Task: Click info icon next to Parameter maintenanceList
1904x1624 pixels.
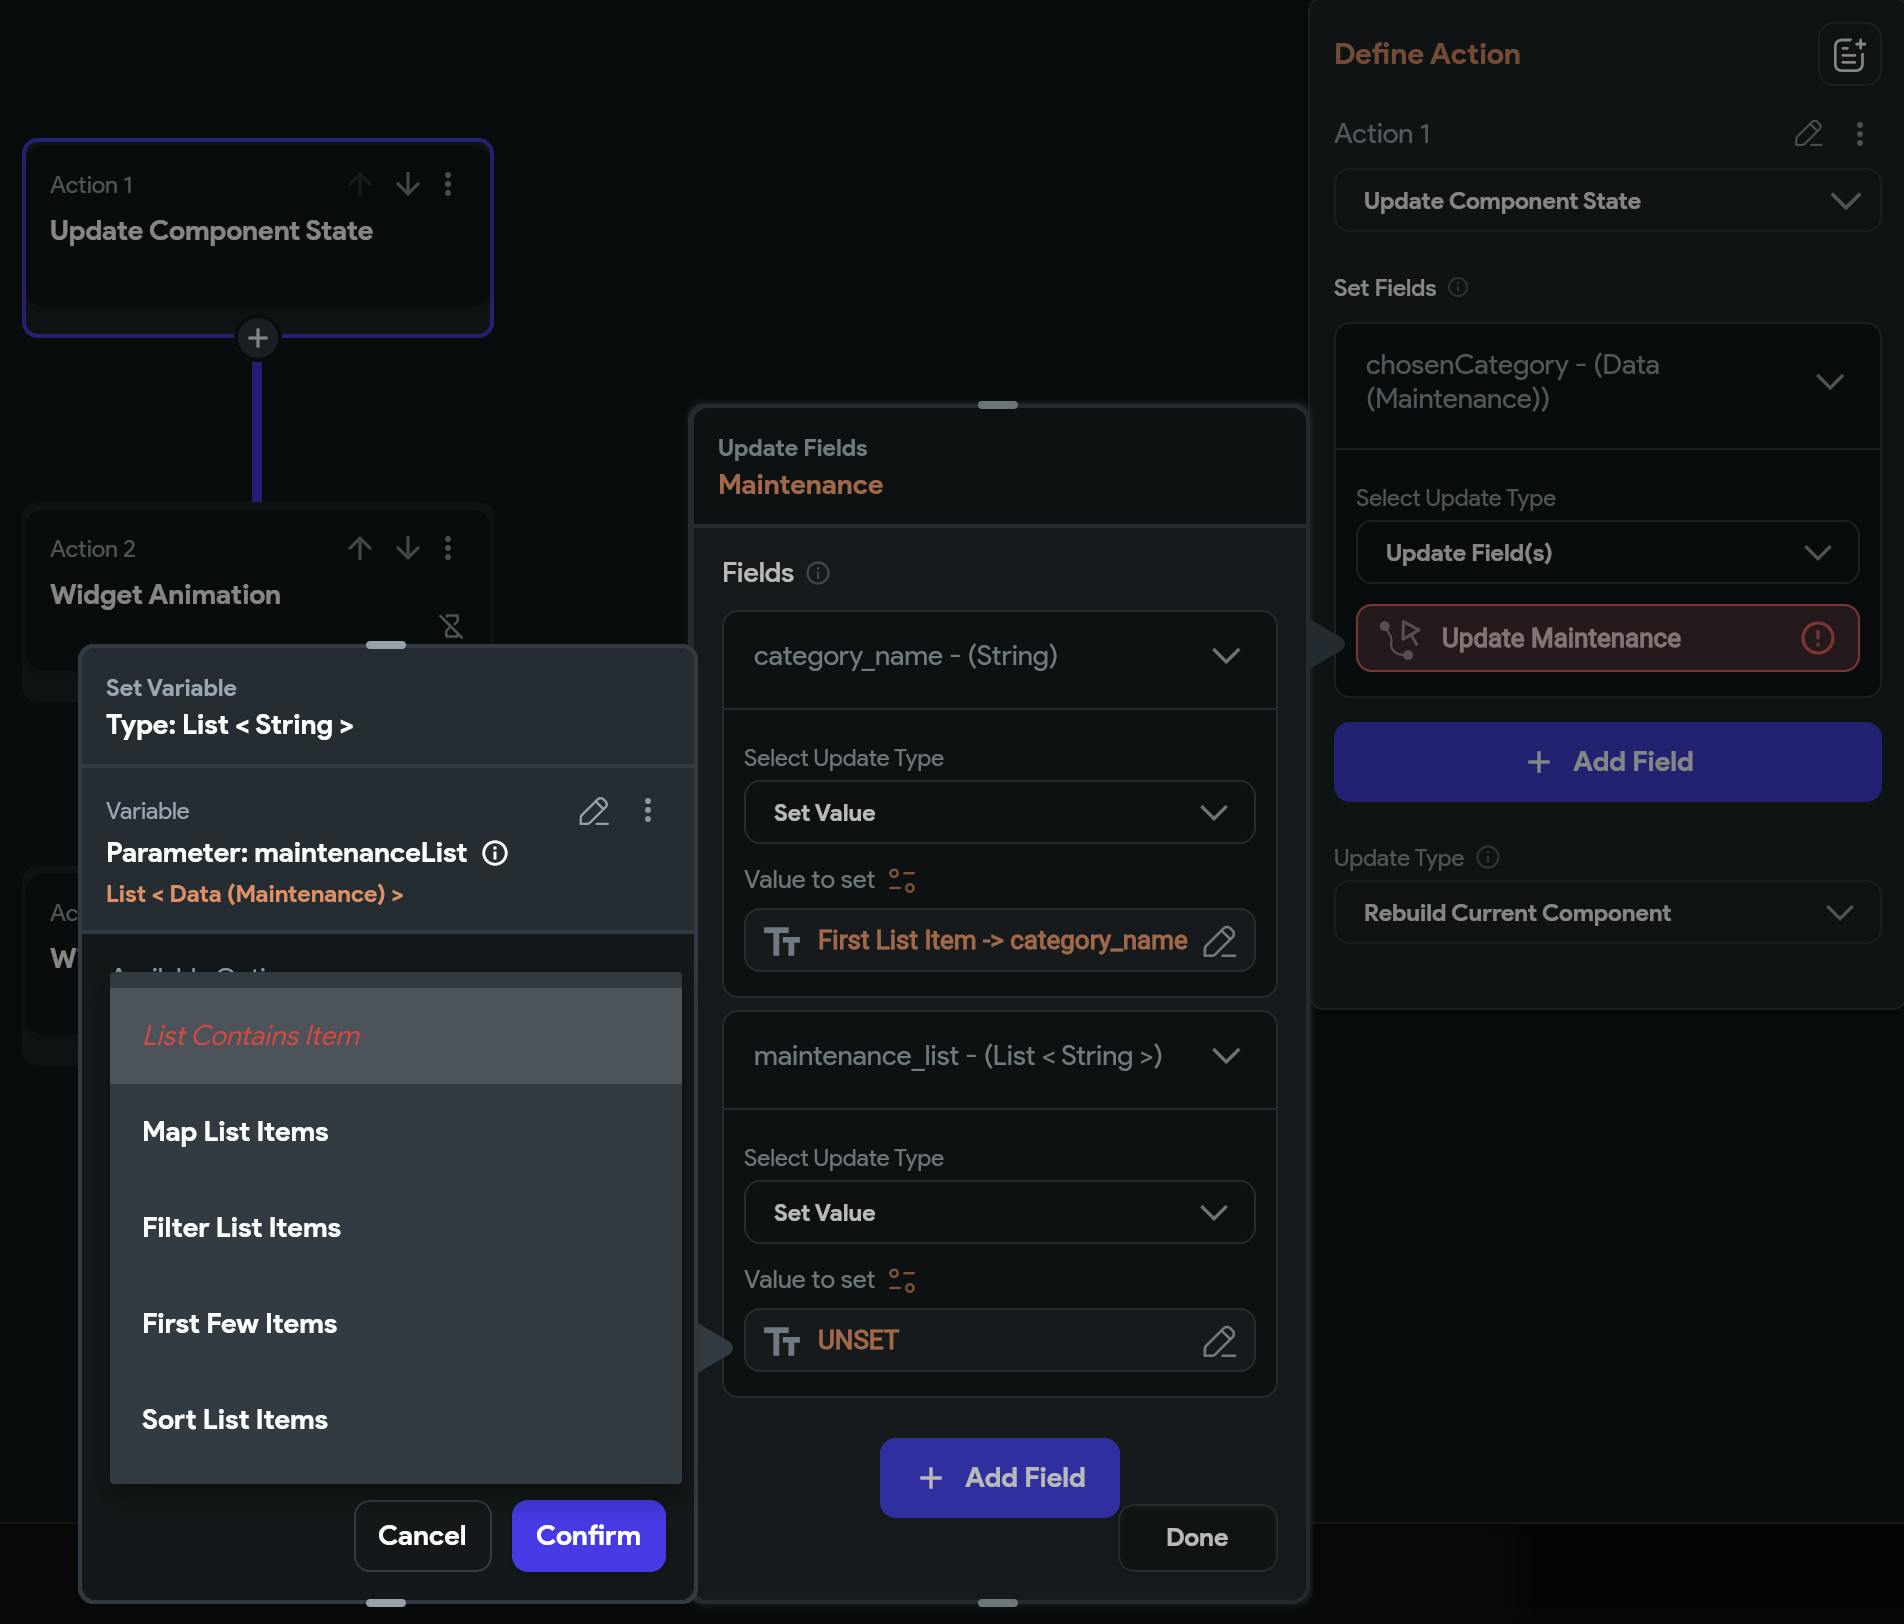Action: (x=495, y=853)
